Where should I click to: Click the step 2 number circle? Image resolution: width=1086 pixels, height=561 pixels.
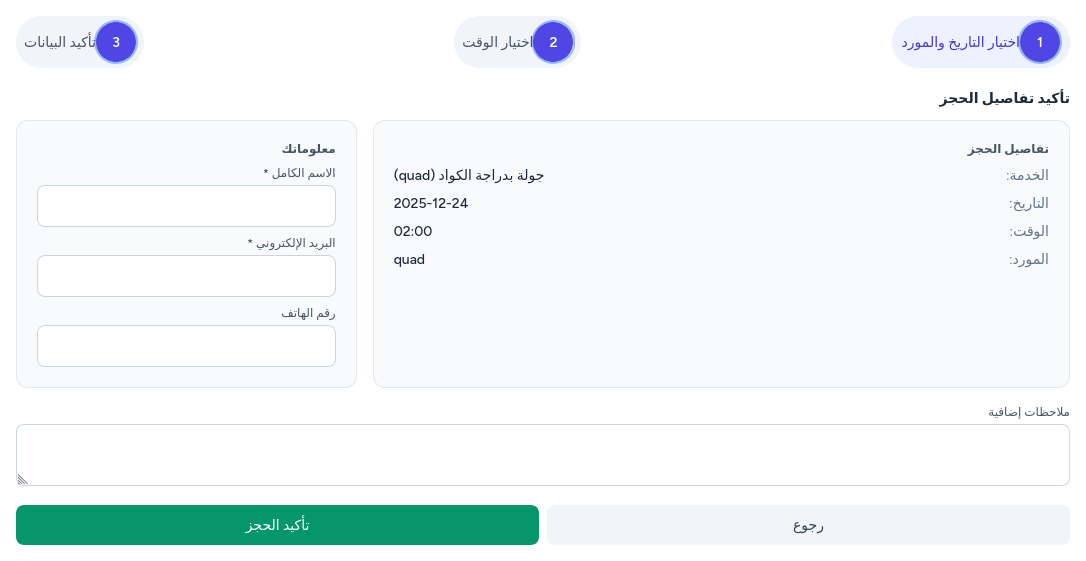coord(553,42)
